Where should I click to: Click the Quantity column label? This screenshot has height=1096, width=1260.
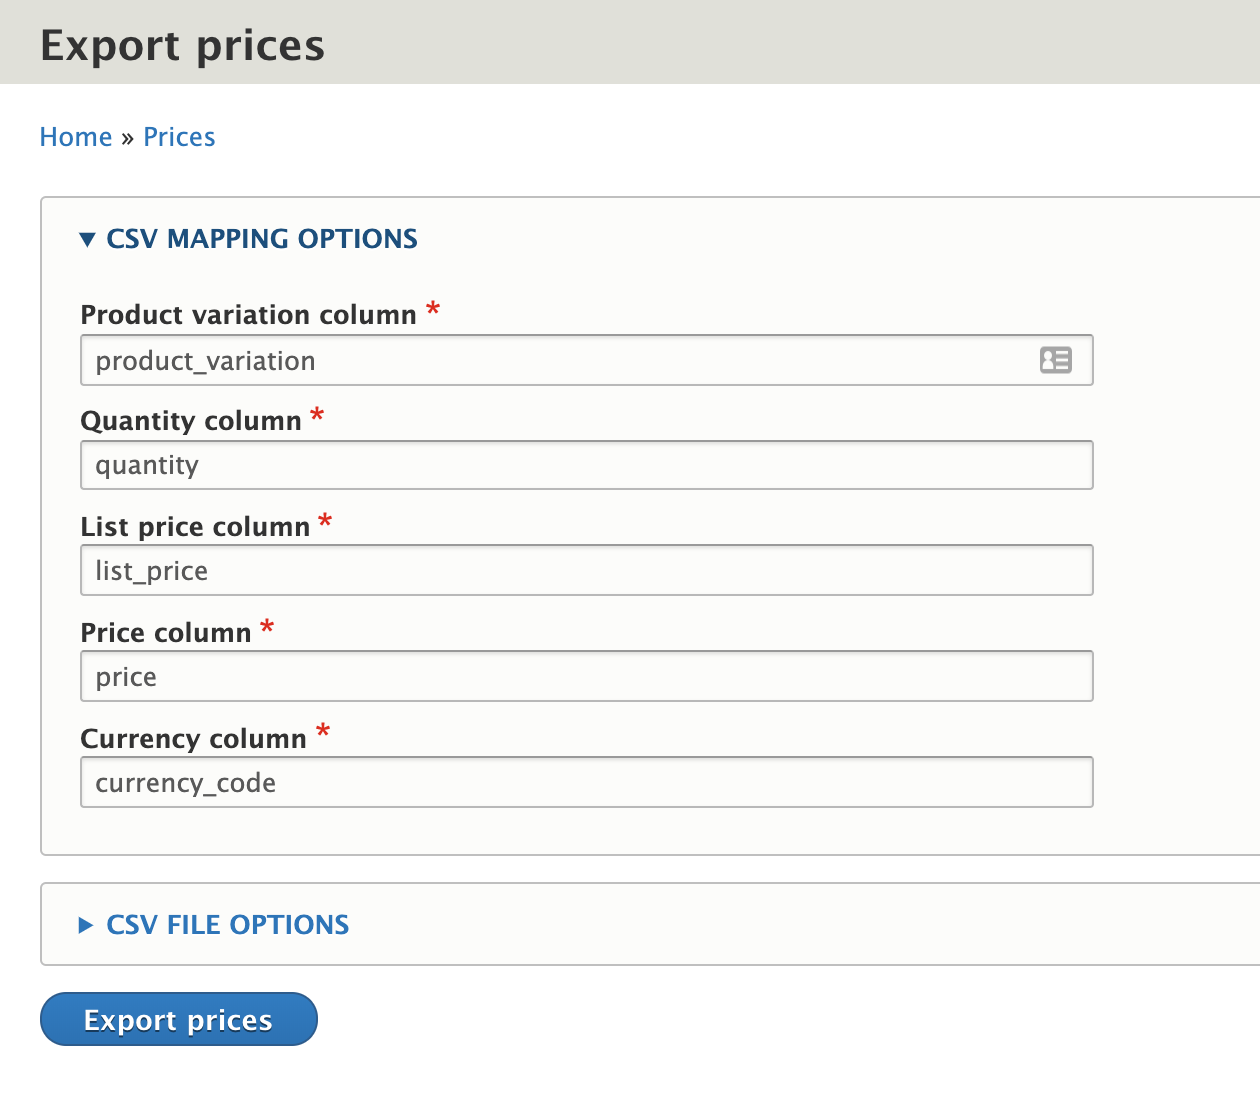pos(191,421)
